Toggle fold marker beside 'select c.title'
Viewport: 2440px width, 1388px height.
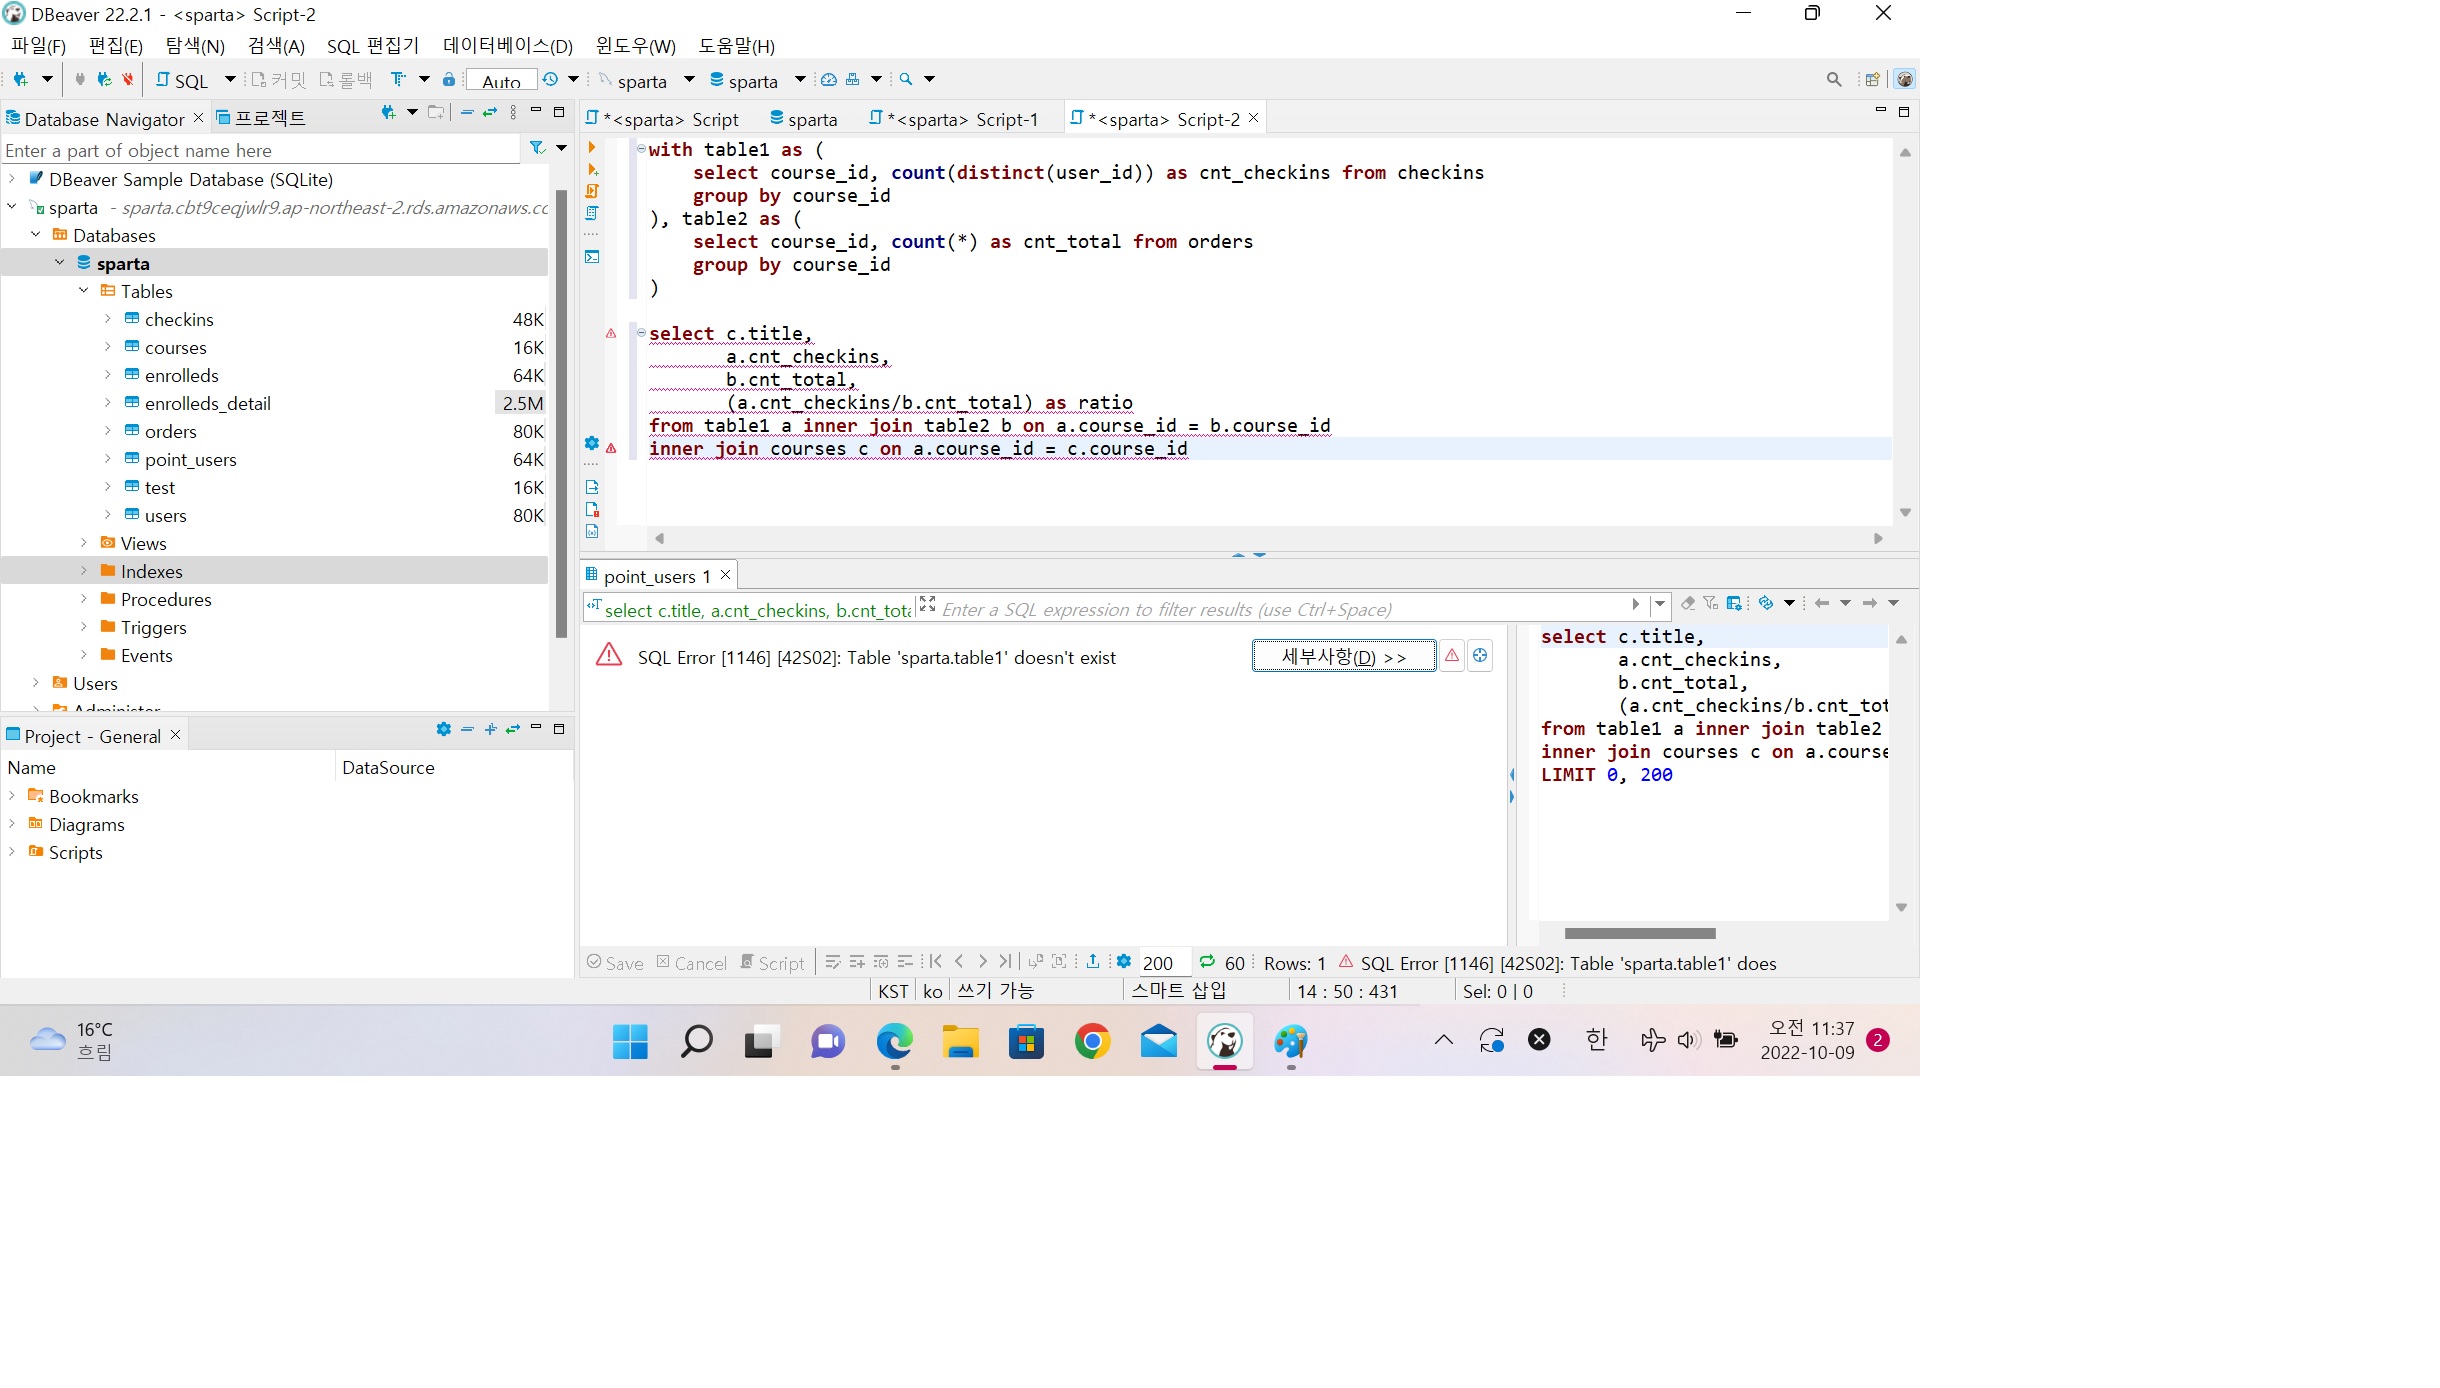(x=641, y=333)
